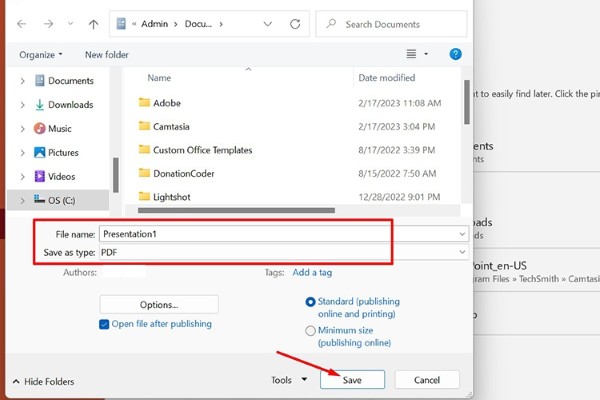Open the Adobe folder
Screen dimensions: 600x400
(x=166, y=102)
